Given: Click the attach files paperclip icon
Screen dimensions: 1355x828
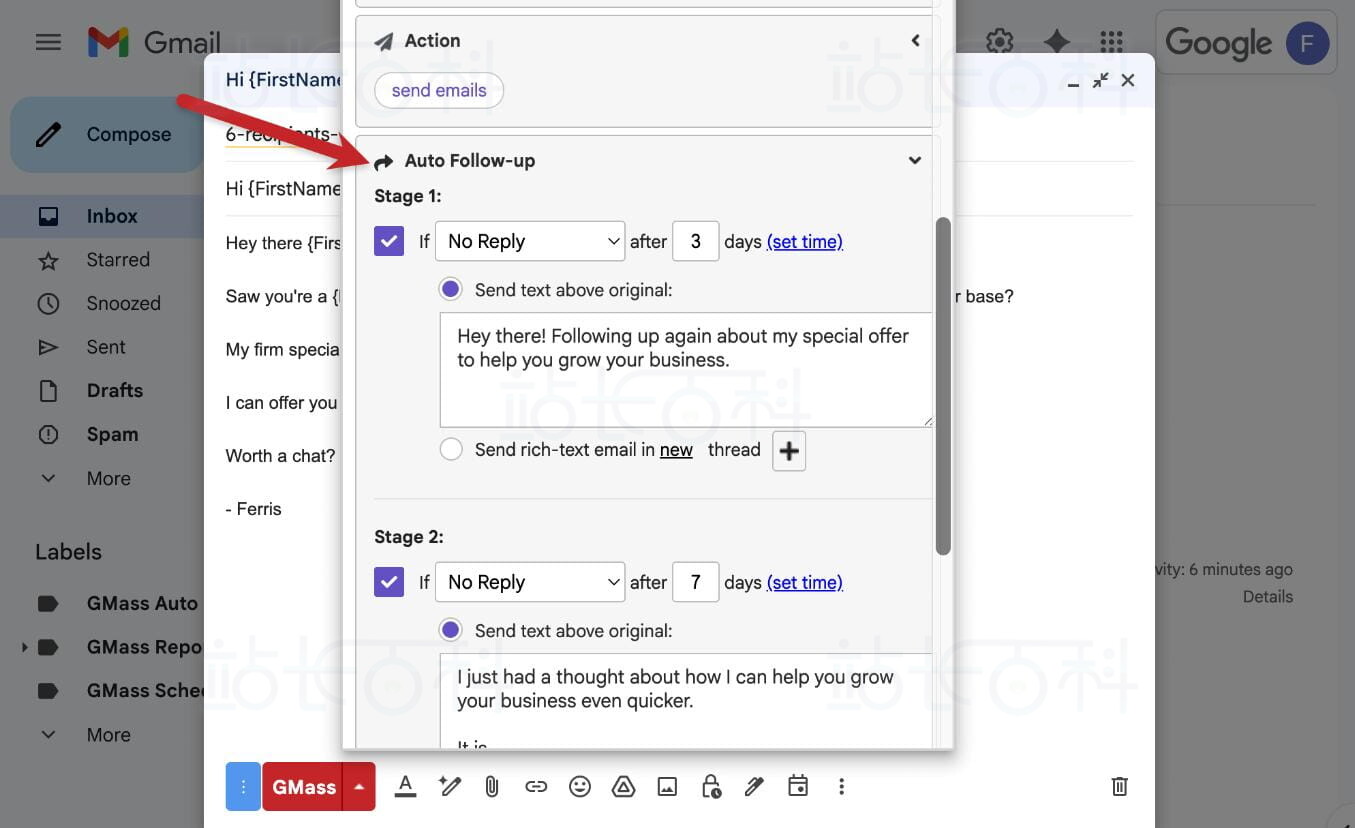Looking at the screenshot, I should tap(492, 787).
